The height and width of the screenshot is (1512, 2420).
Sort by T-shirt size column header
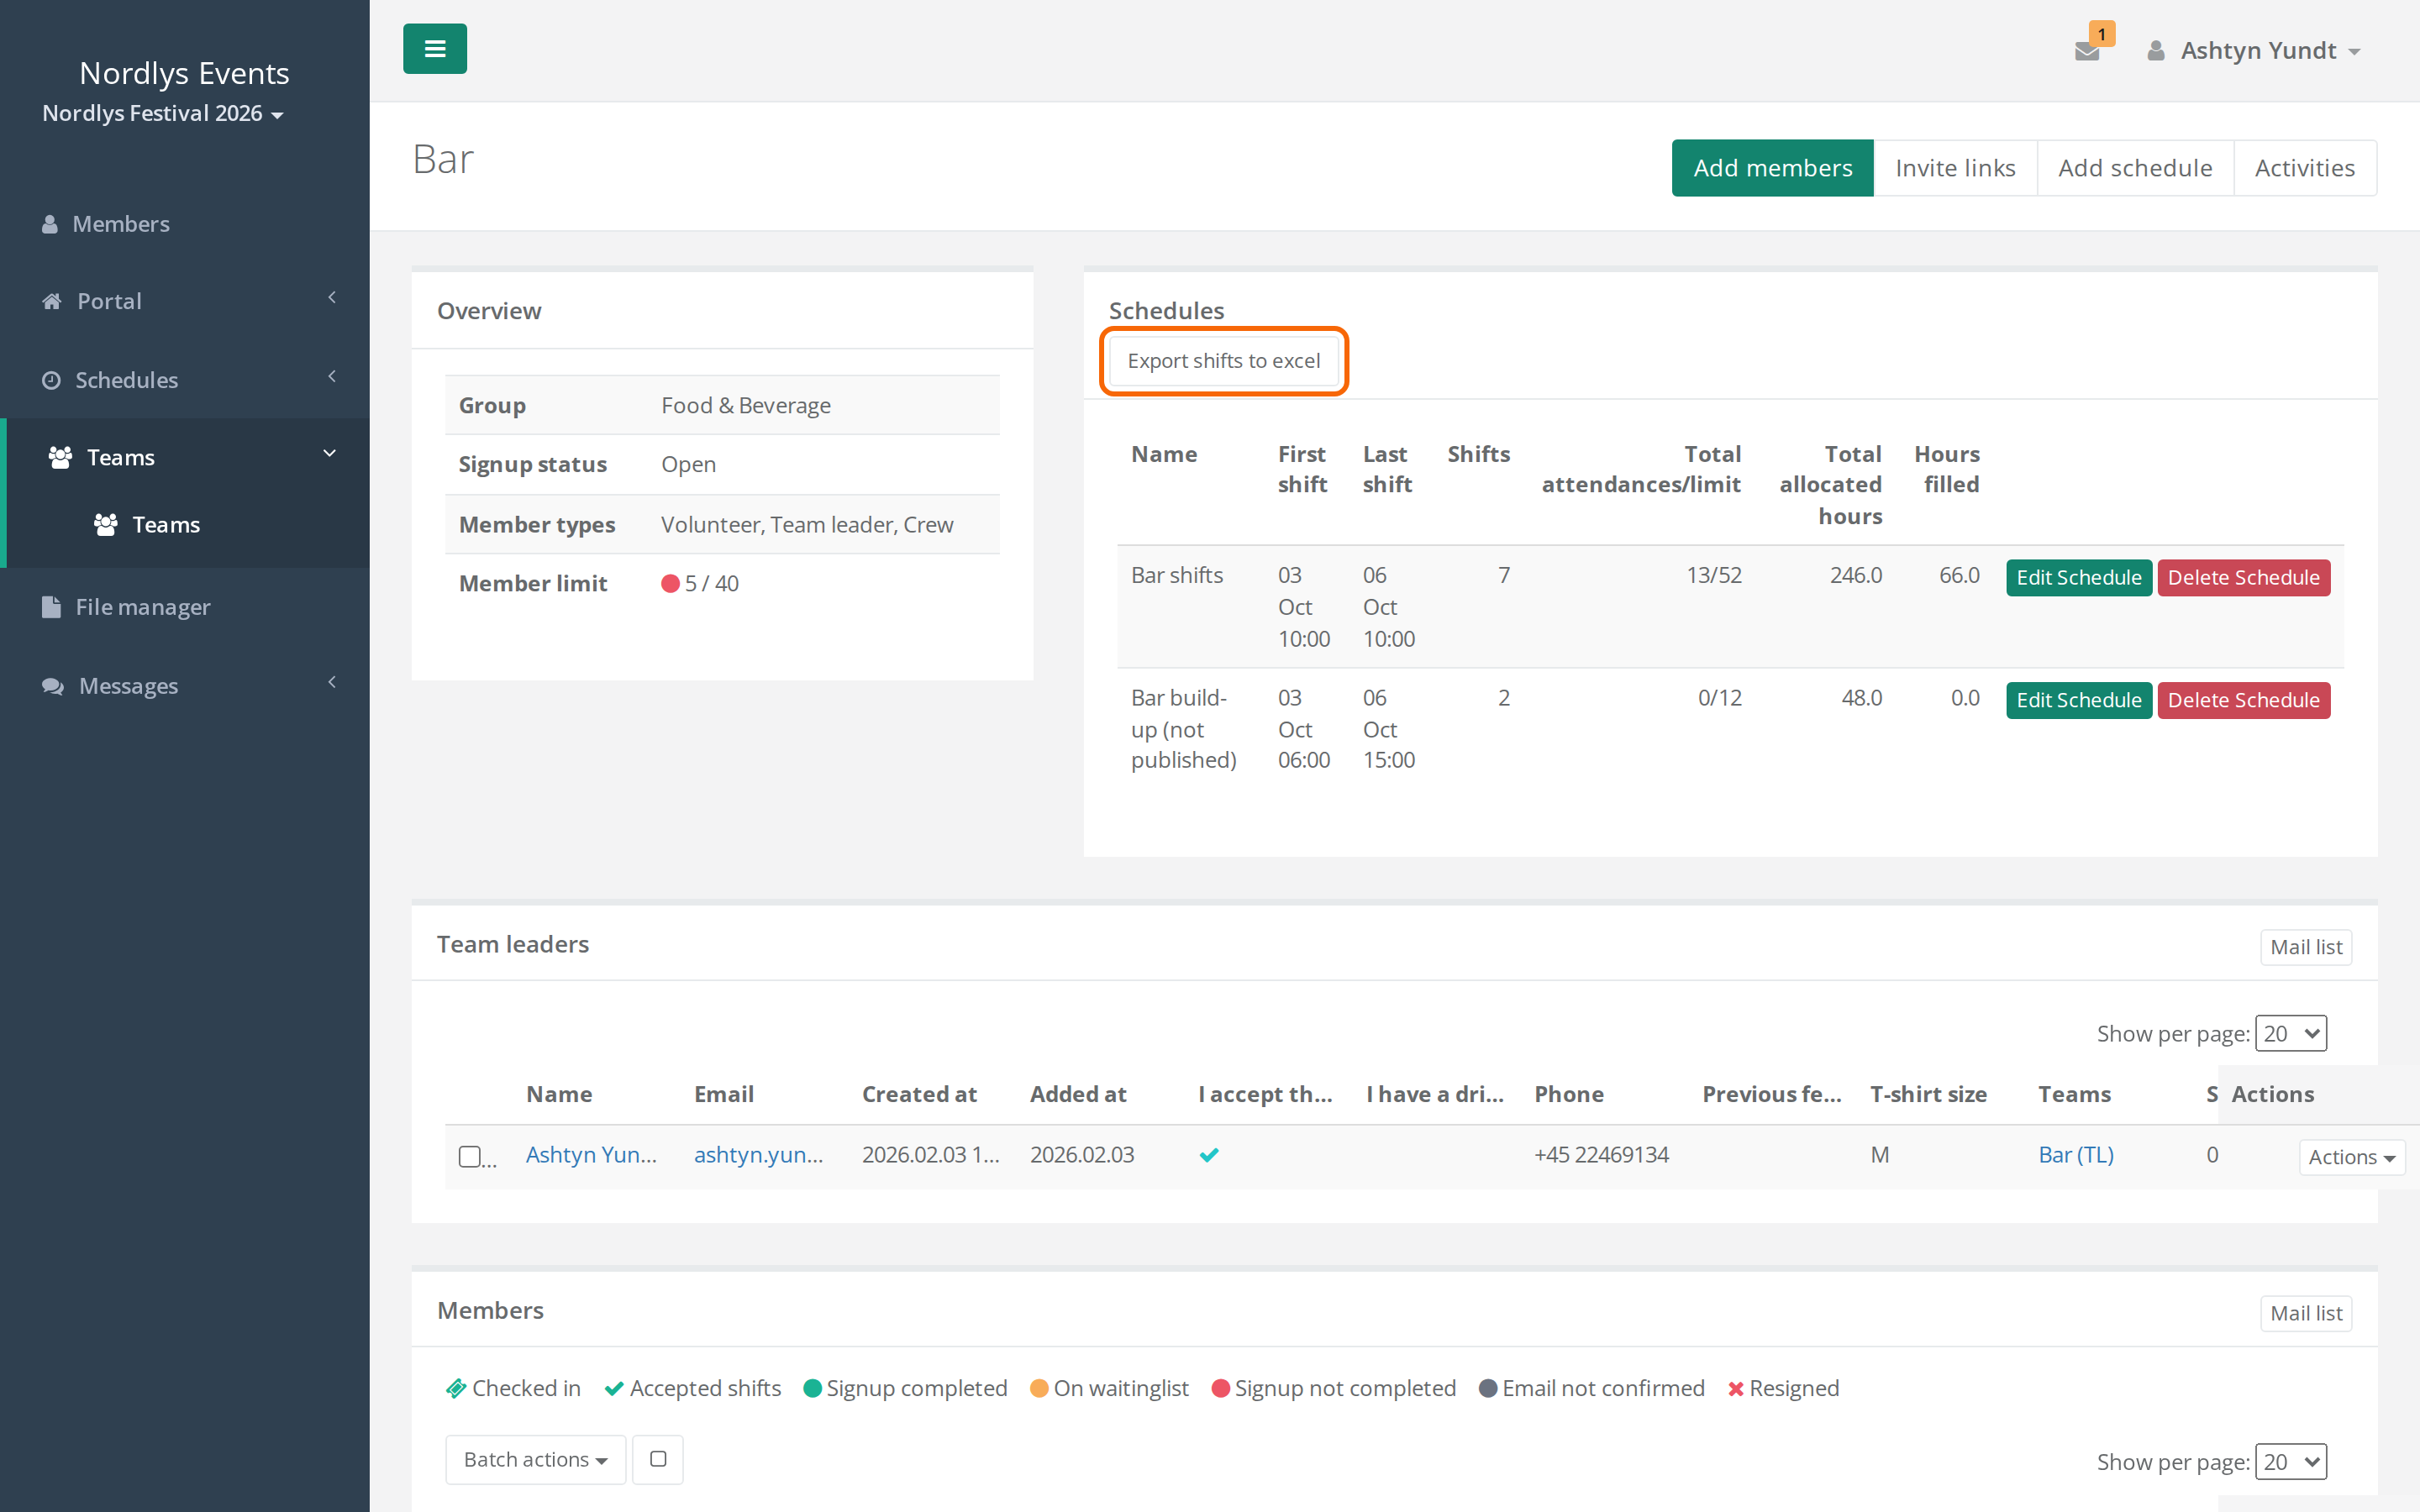[1928, 1094]
